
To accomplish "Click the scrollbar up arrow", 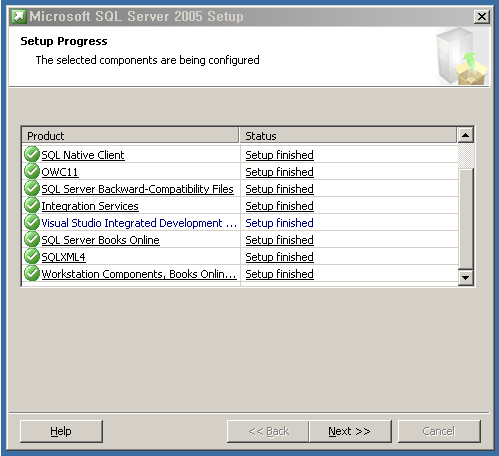I will [466, 135].
